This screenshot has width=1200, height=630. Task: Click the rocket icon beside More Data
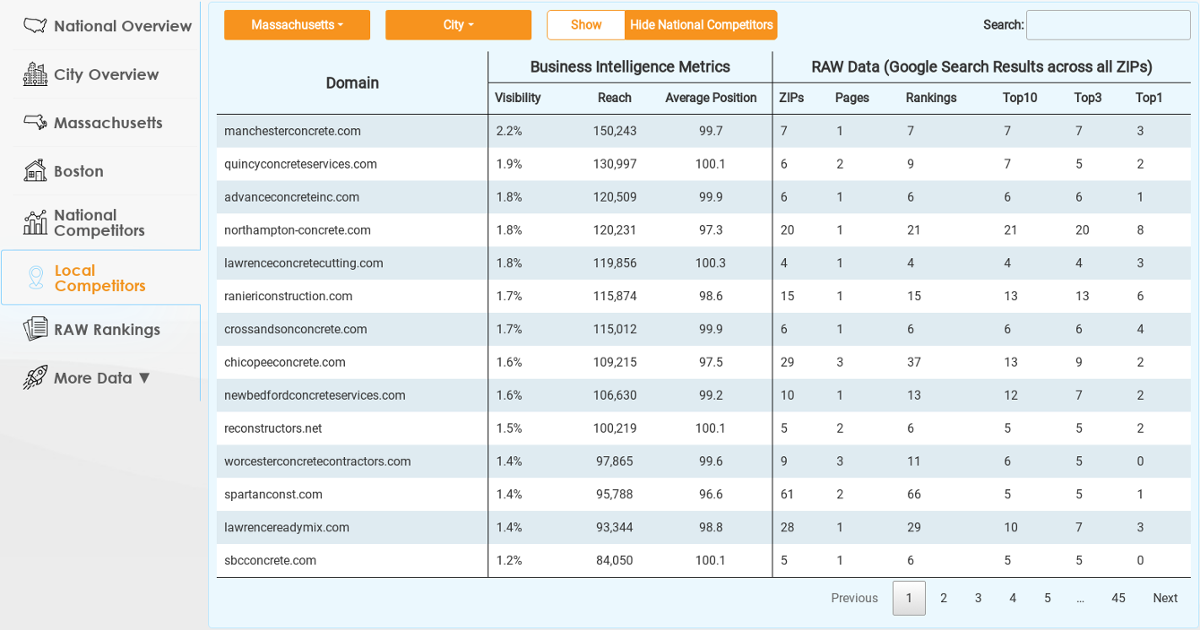coord(36,377)
